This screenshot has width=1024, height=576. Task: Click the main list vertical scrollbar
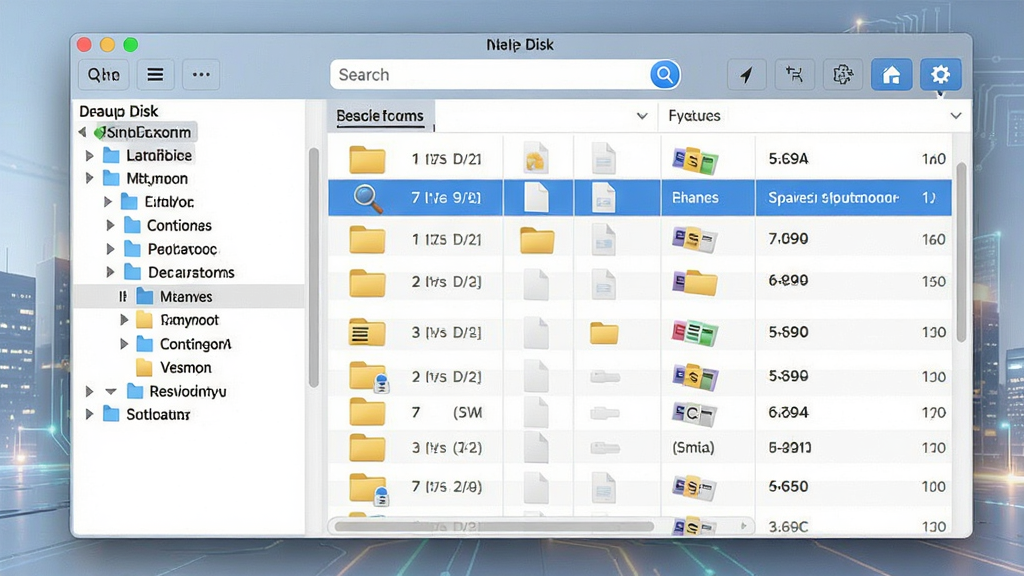[x=961, y=251]
